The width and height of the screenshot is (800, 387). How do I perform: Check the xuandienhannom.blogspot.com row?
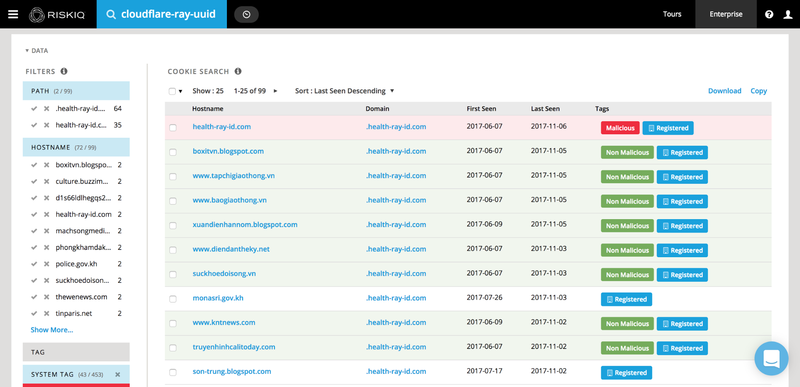coord(173,225)
